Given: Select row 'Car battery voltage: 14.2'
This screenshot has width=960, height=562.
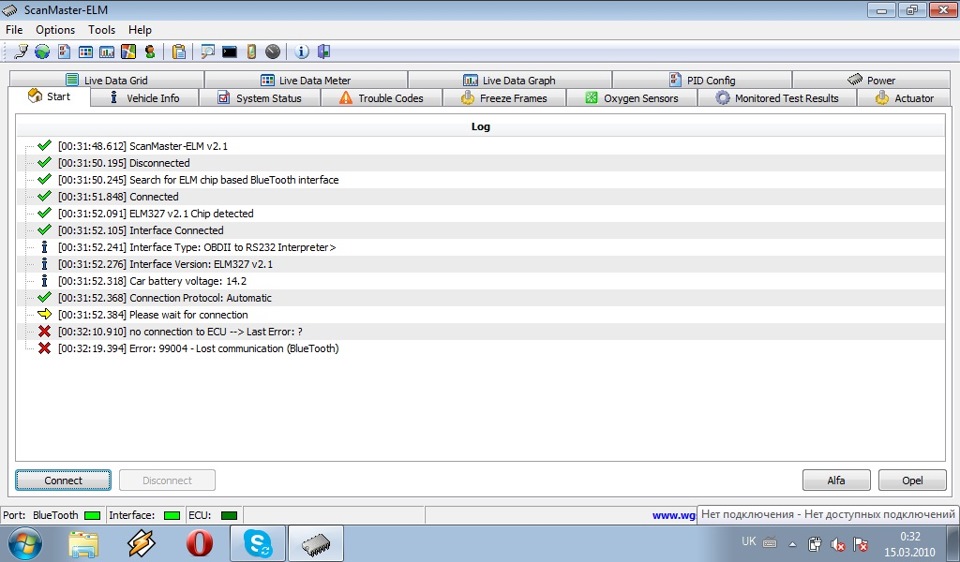Looking at the screenshot, I should pyautogui.click(x=481, y=281).
